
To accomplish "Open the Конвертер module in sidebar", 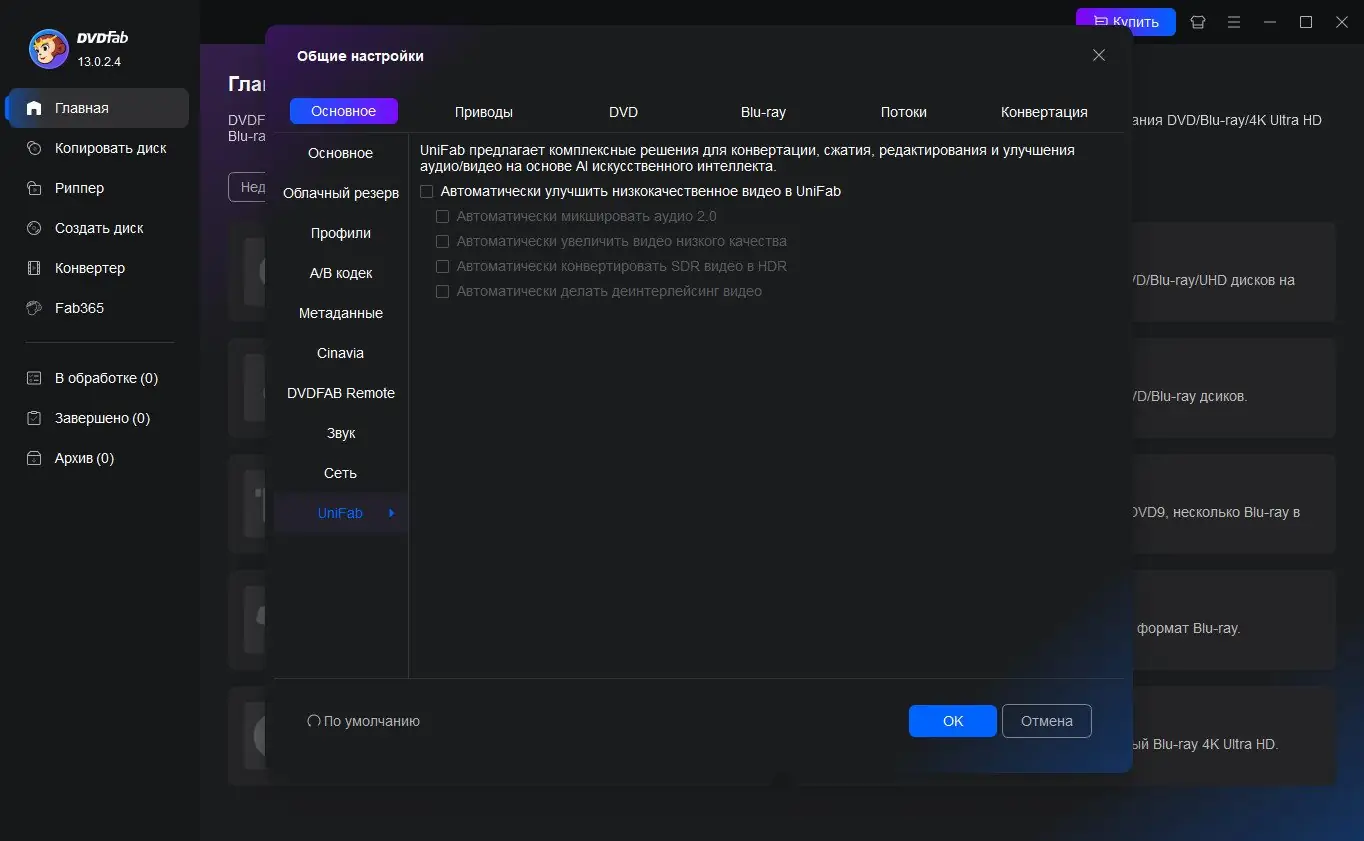I will click(97, 268).
